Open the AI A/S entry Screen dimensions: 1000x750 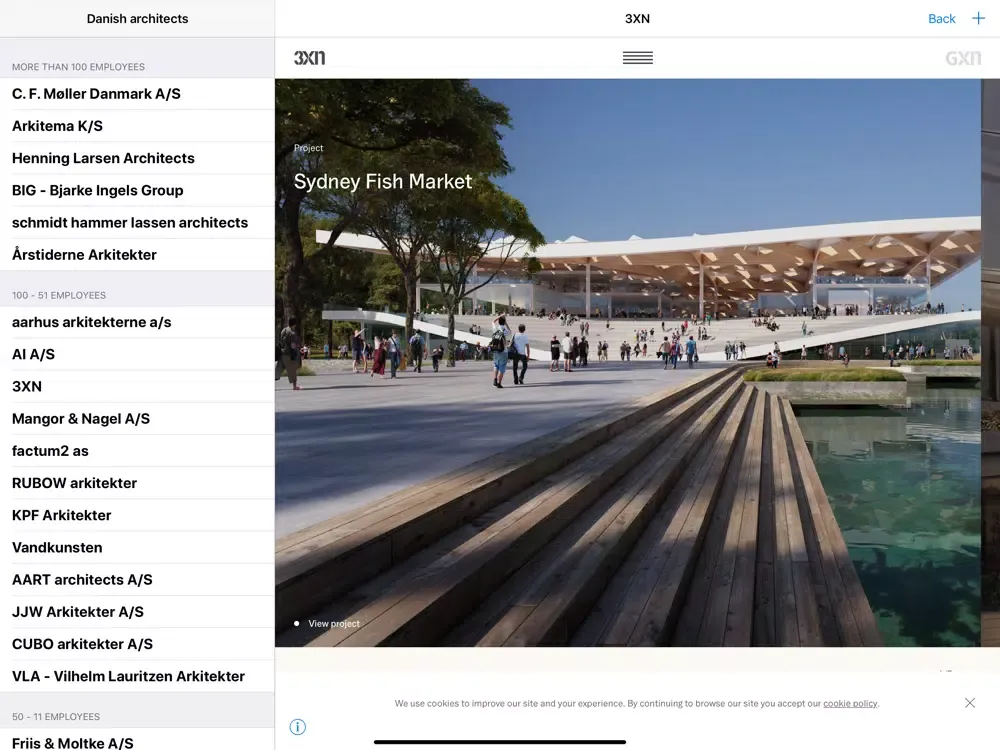(x=137, y=355)
